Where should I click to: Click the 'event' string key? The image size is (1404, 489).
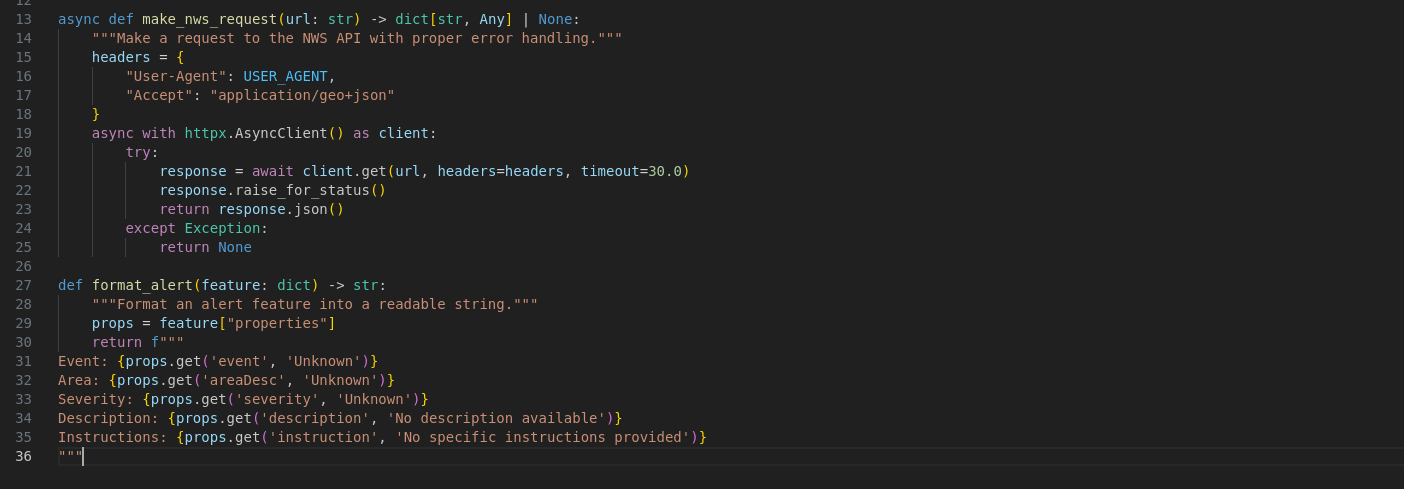(239, 361)
